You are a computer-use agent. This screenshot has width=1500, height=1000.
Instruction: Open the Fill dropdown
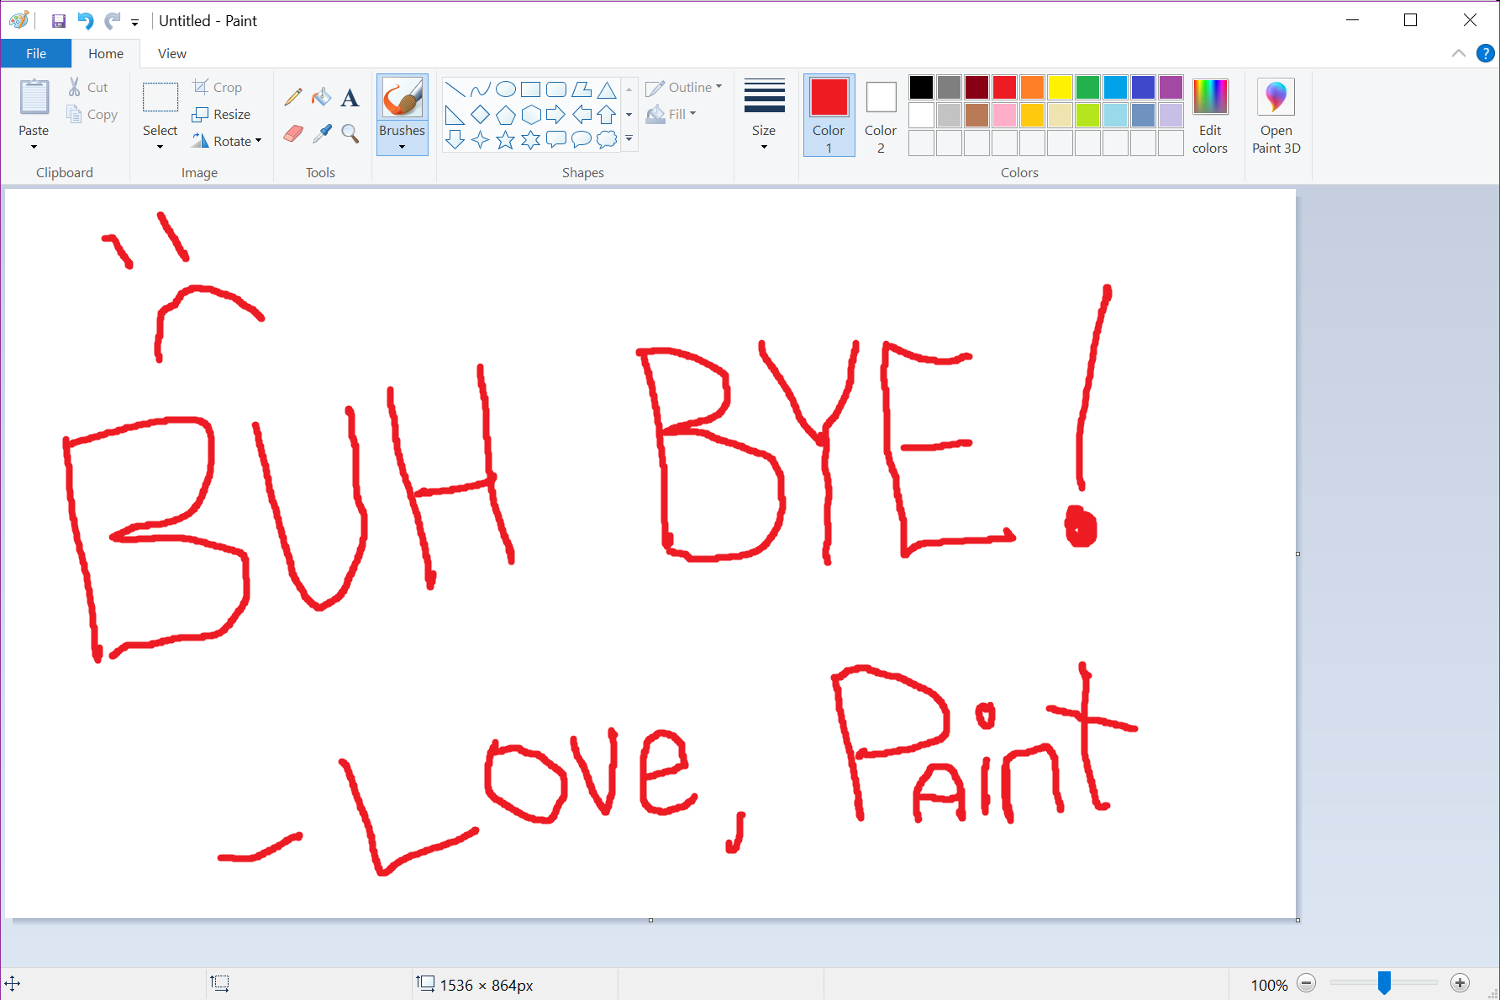[671, 114]
